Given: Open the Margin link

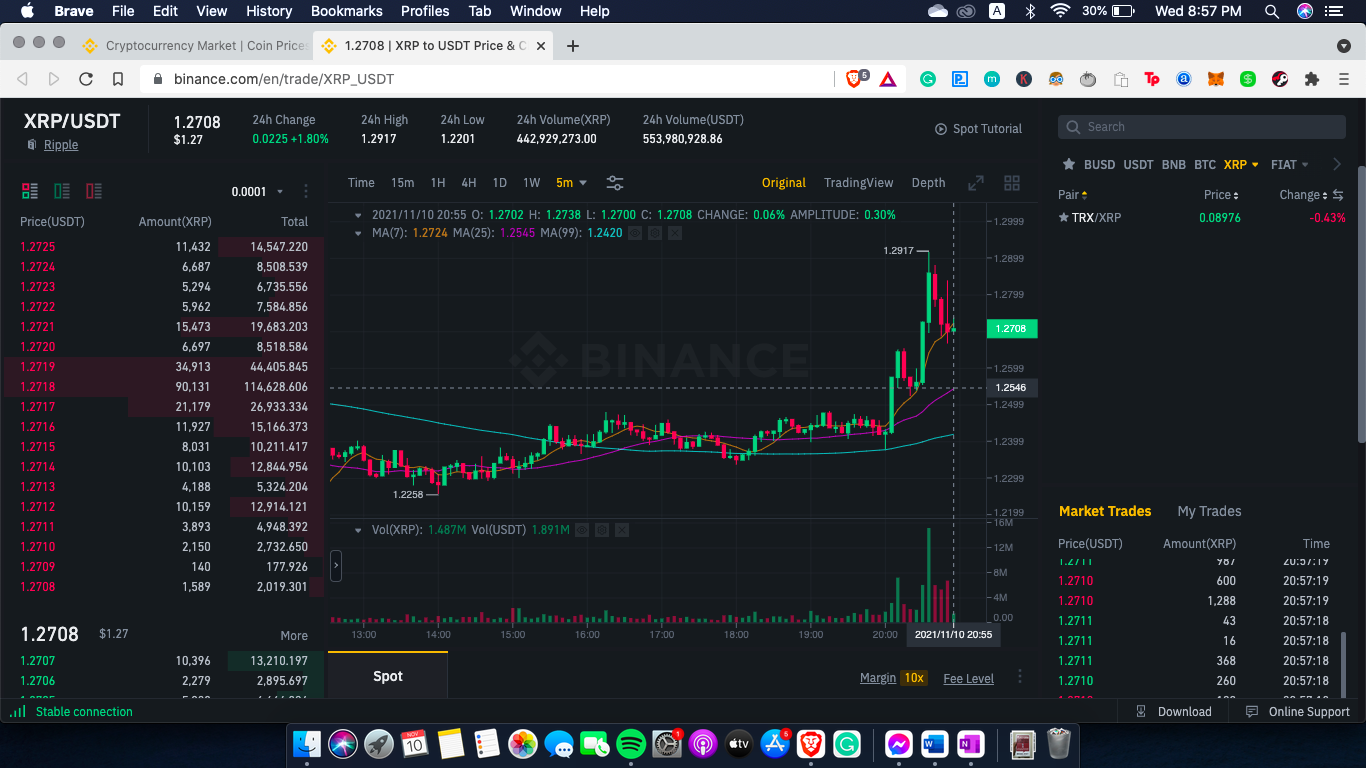Looking at the screenshot, I should point(878,678).
